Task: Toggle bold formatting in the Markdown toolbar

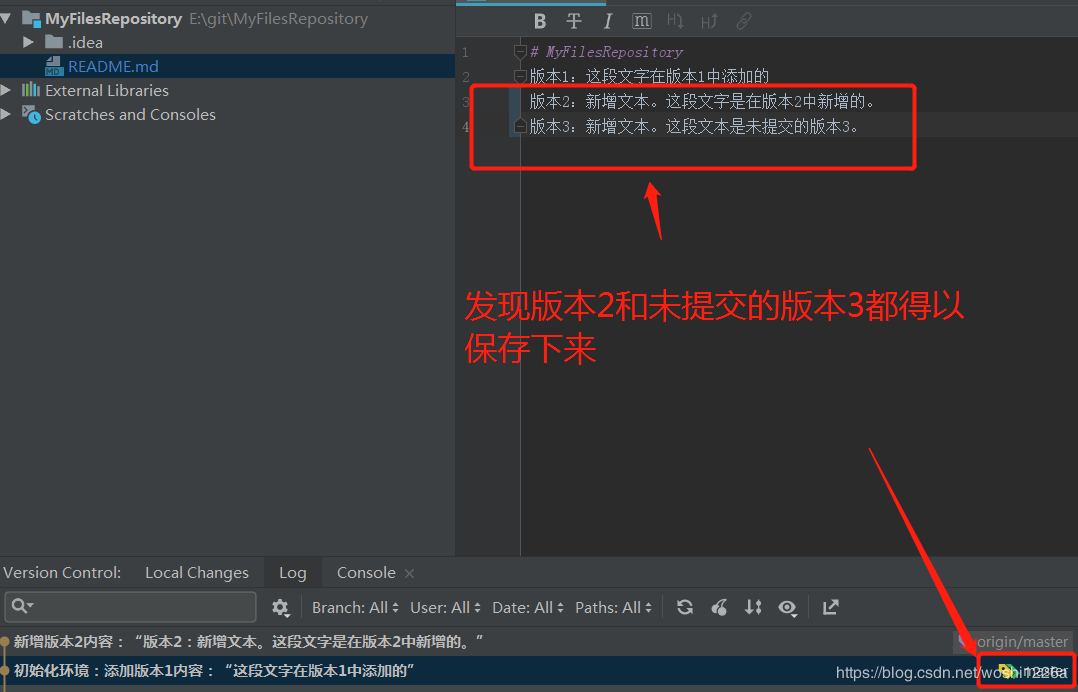Action: click(x=540, y=20)
